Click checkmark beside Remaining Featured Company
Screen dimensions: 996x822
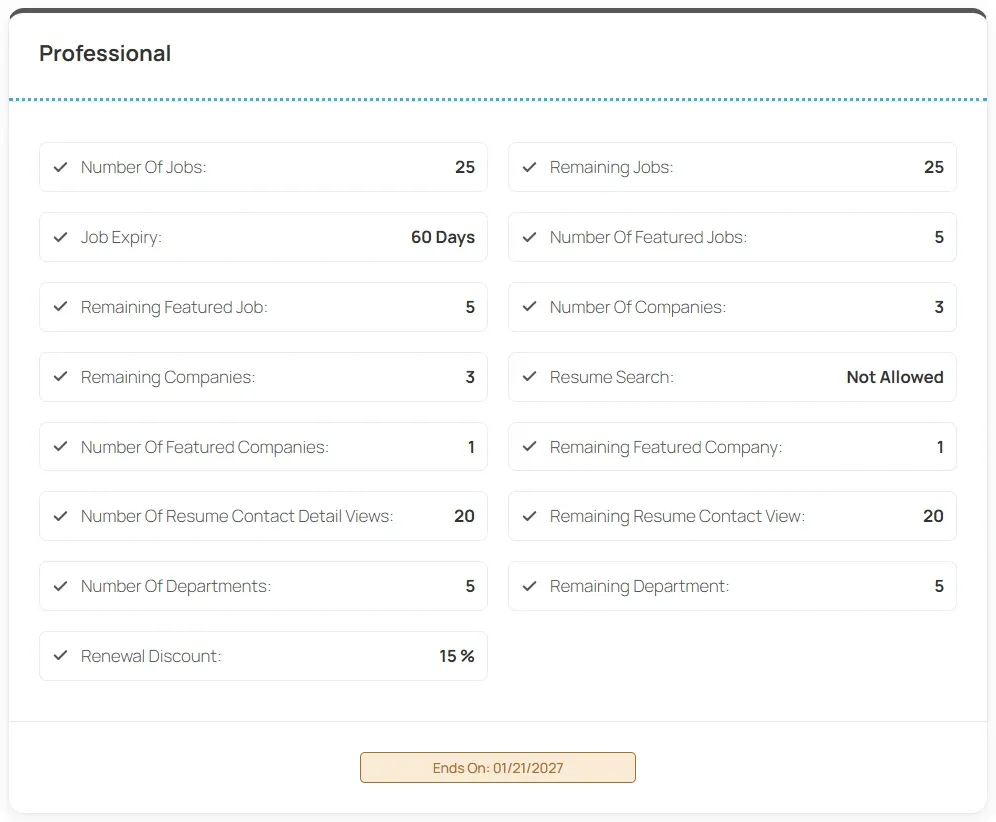(x=529, y=447)
